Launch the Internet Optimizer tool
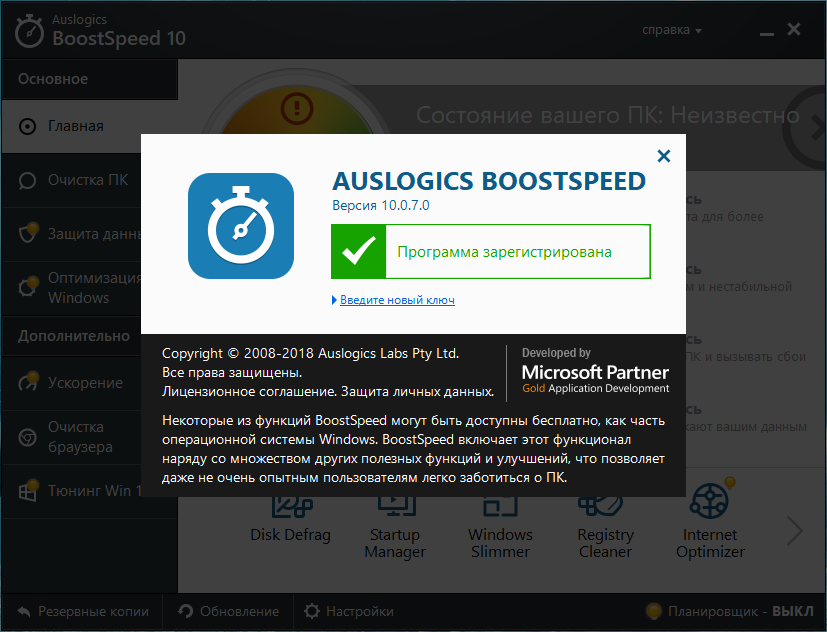 click(710, 521)
